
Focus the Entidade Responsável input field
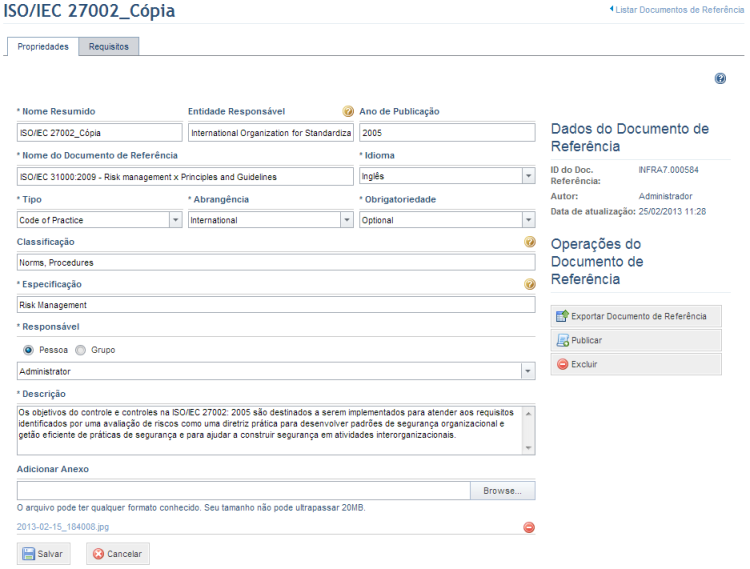[271, 132]
